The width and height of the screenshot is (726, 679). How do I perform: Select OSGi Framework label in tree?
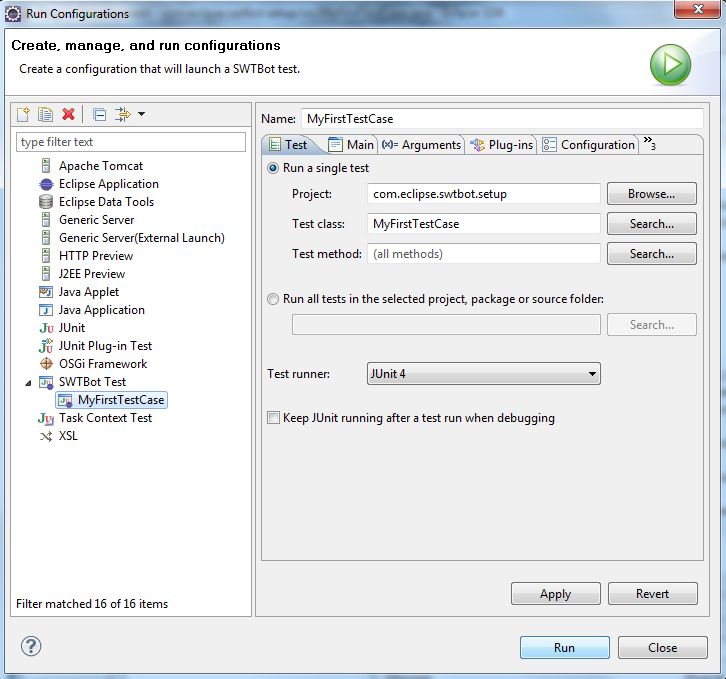click(103, 364)
